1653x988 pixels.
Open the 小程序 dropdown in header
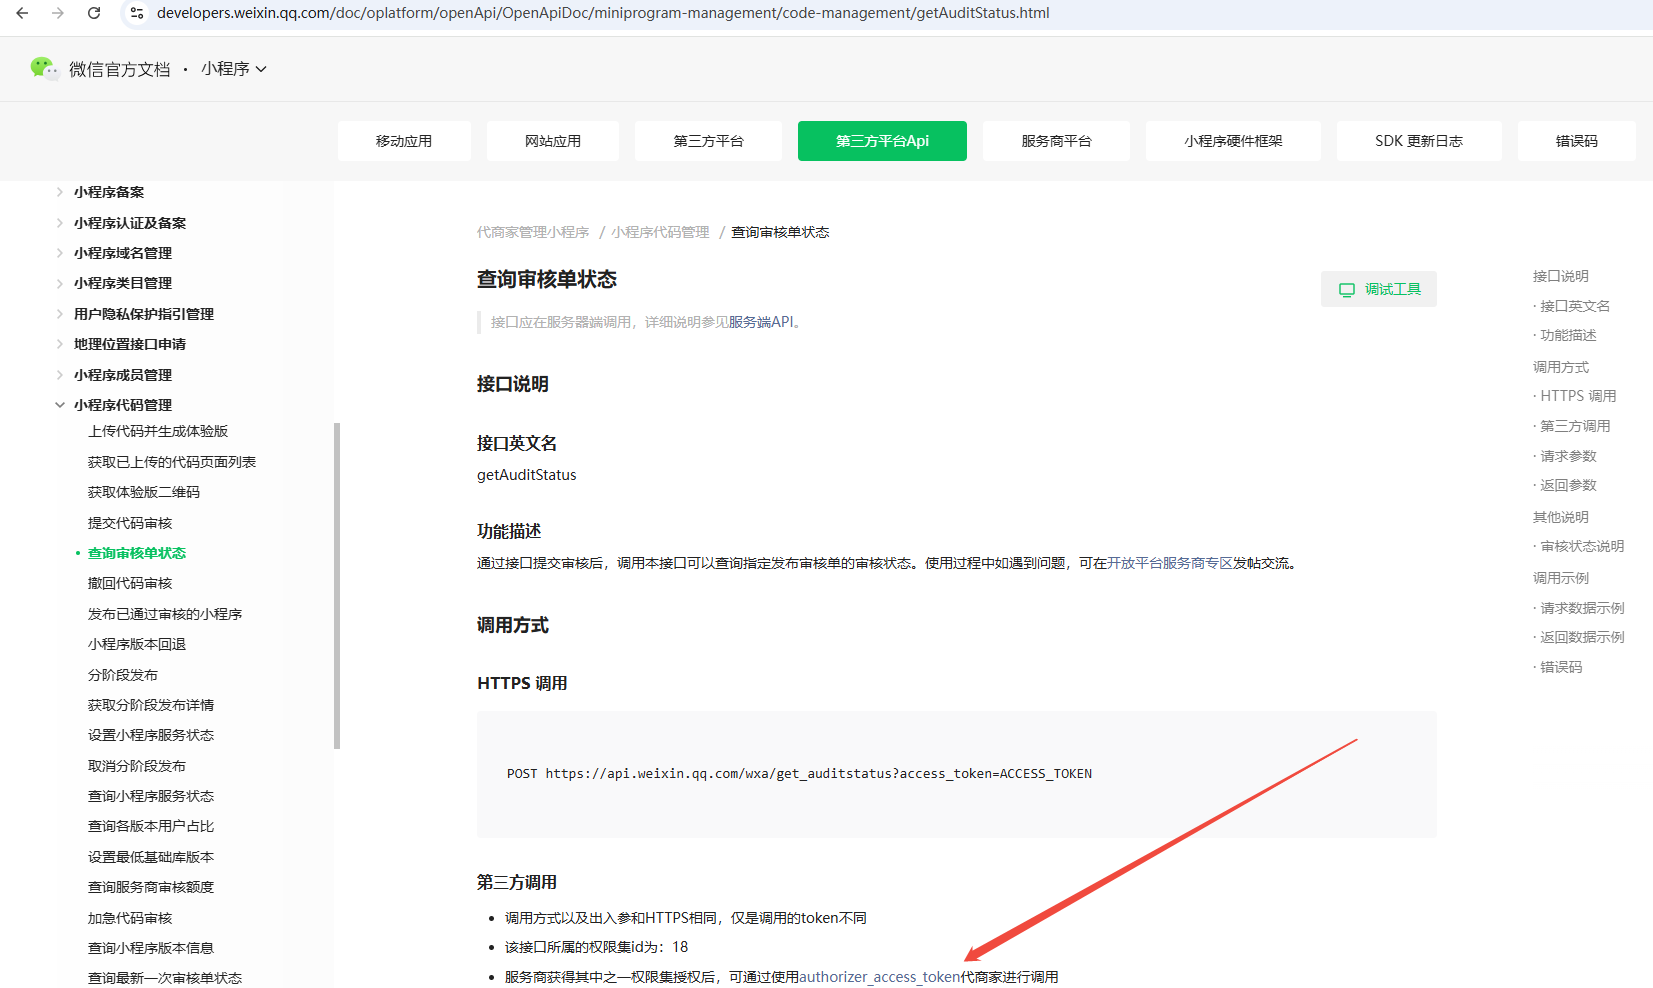(234, 69)
